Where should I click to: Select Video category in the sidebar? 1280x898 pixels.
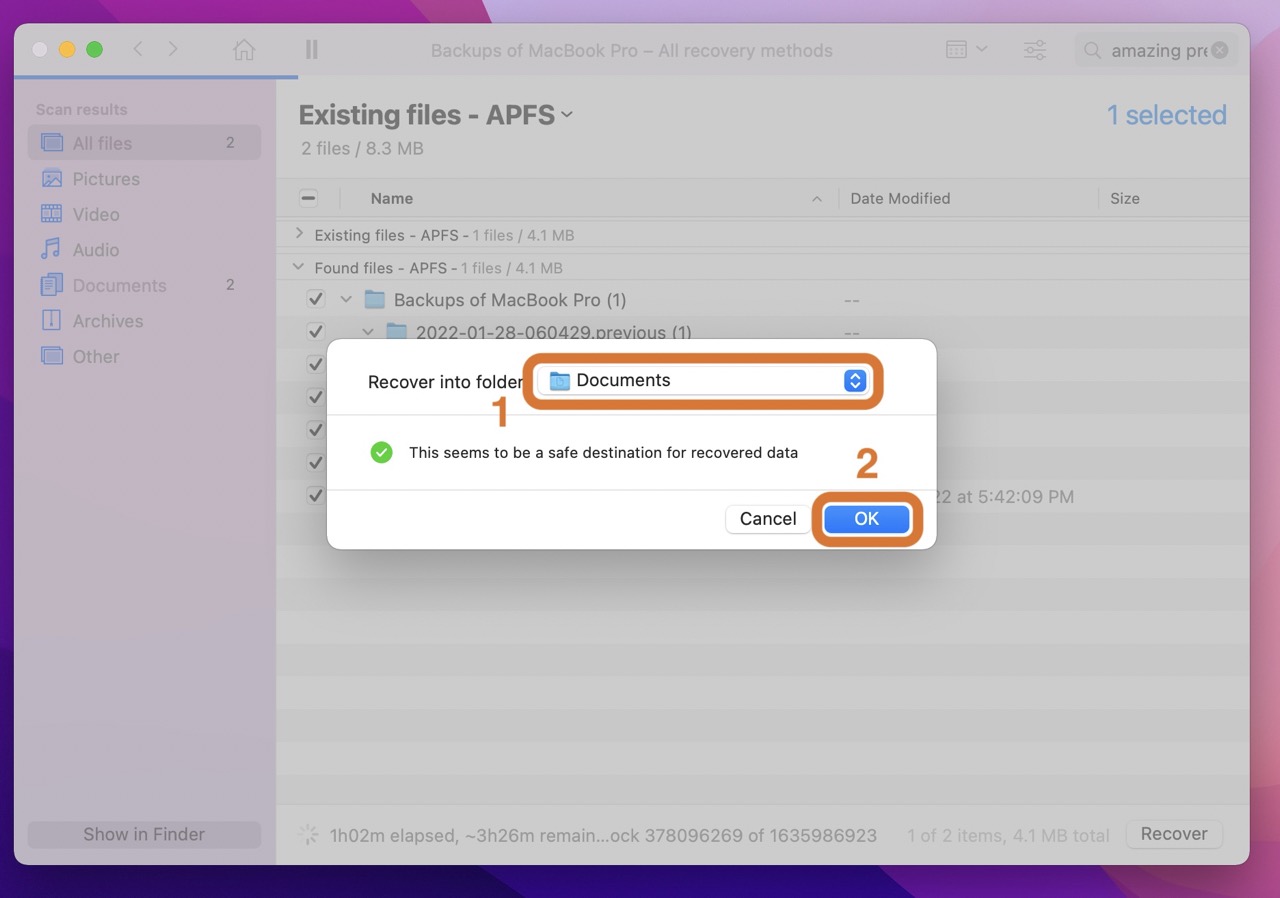tap(144, 214)
